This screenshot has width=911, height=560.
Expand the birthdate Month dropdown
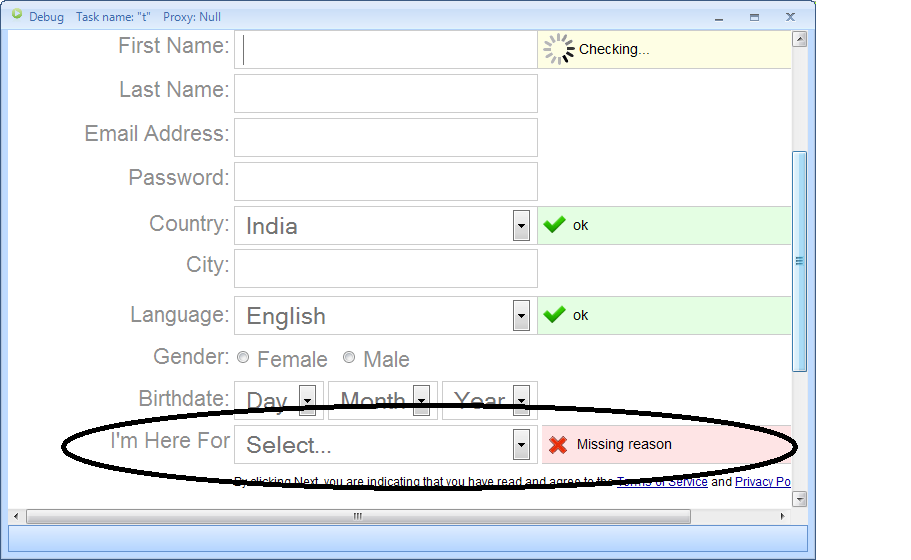tap(421, 401)
